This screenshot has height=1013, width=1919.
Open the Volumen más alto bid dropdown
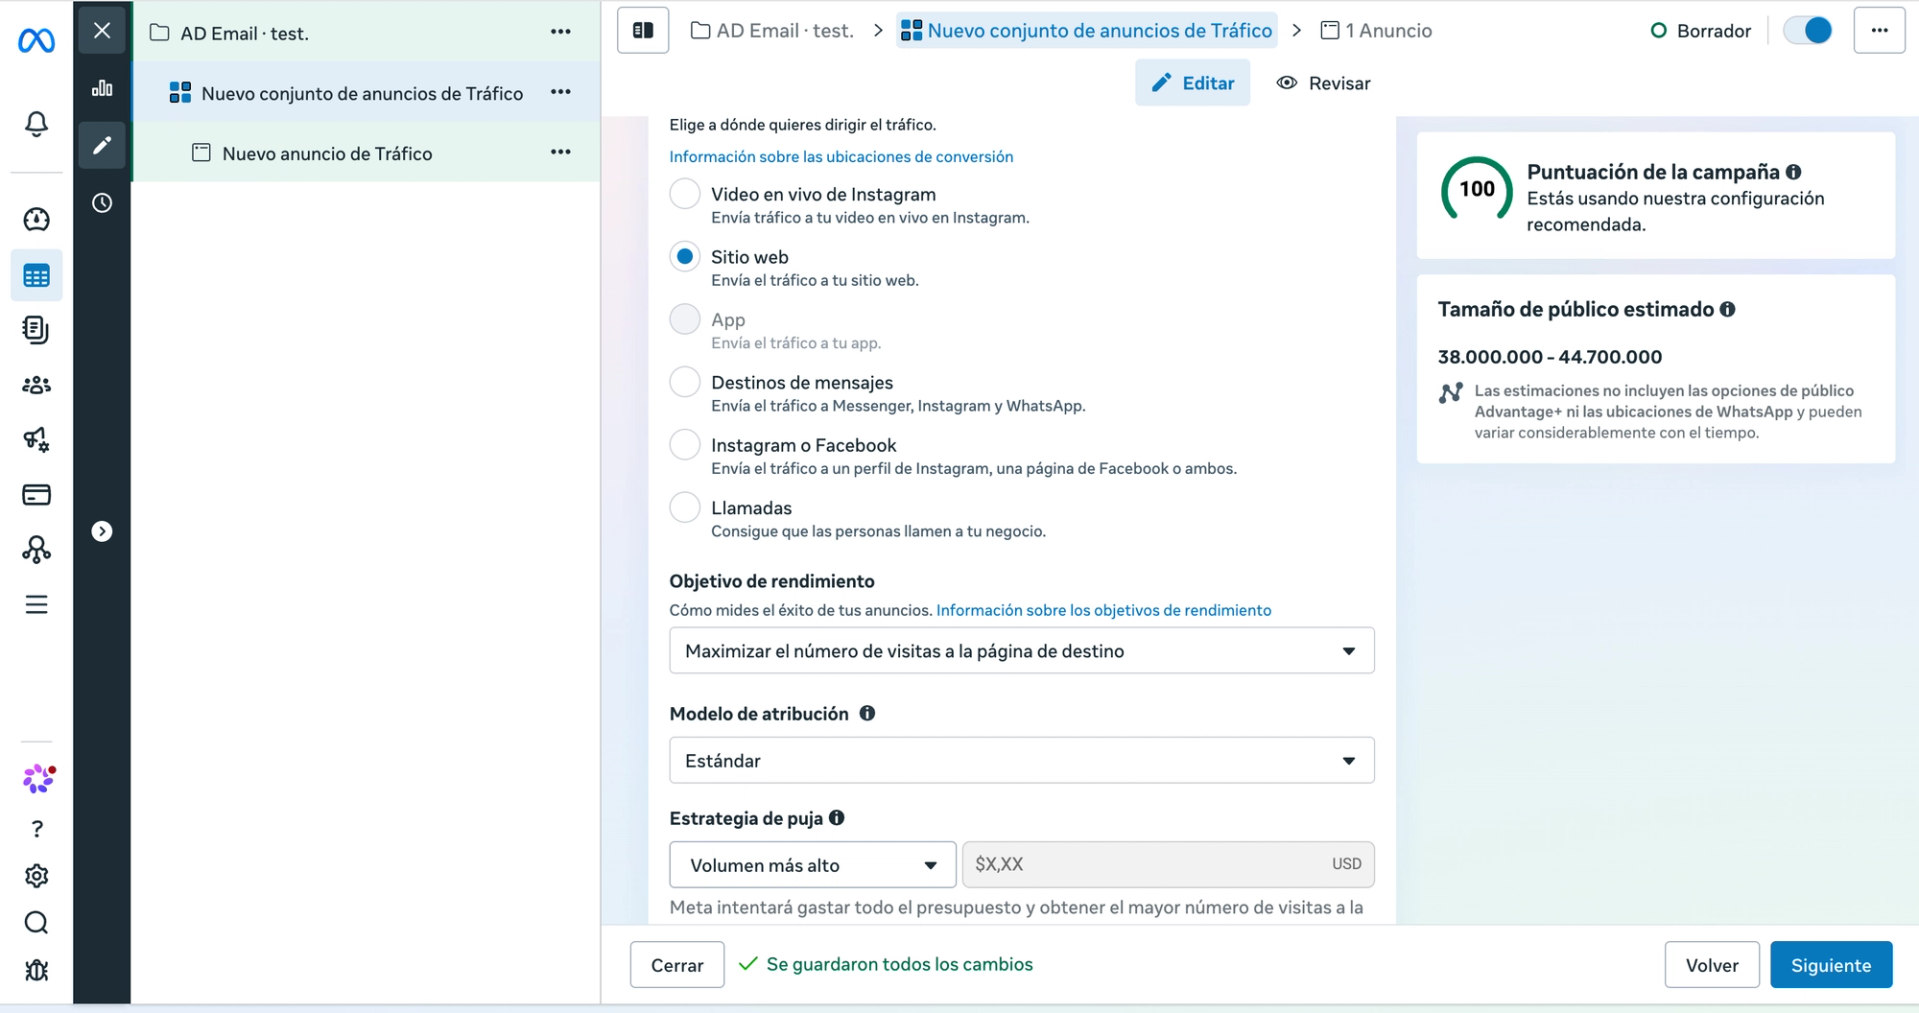tap(812, 865)
